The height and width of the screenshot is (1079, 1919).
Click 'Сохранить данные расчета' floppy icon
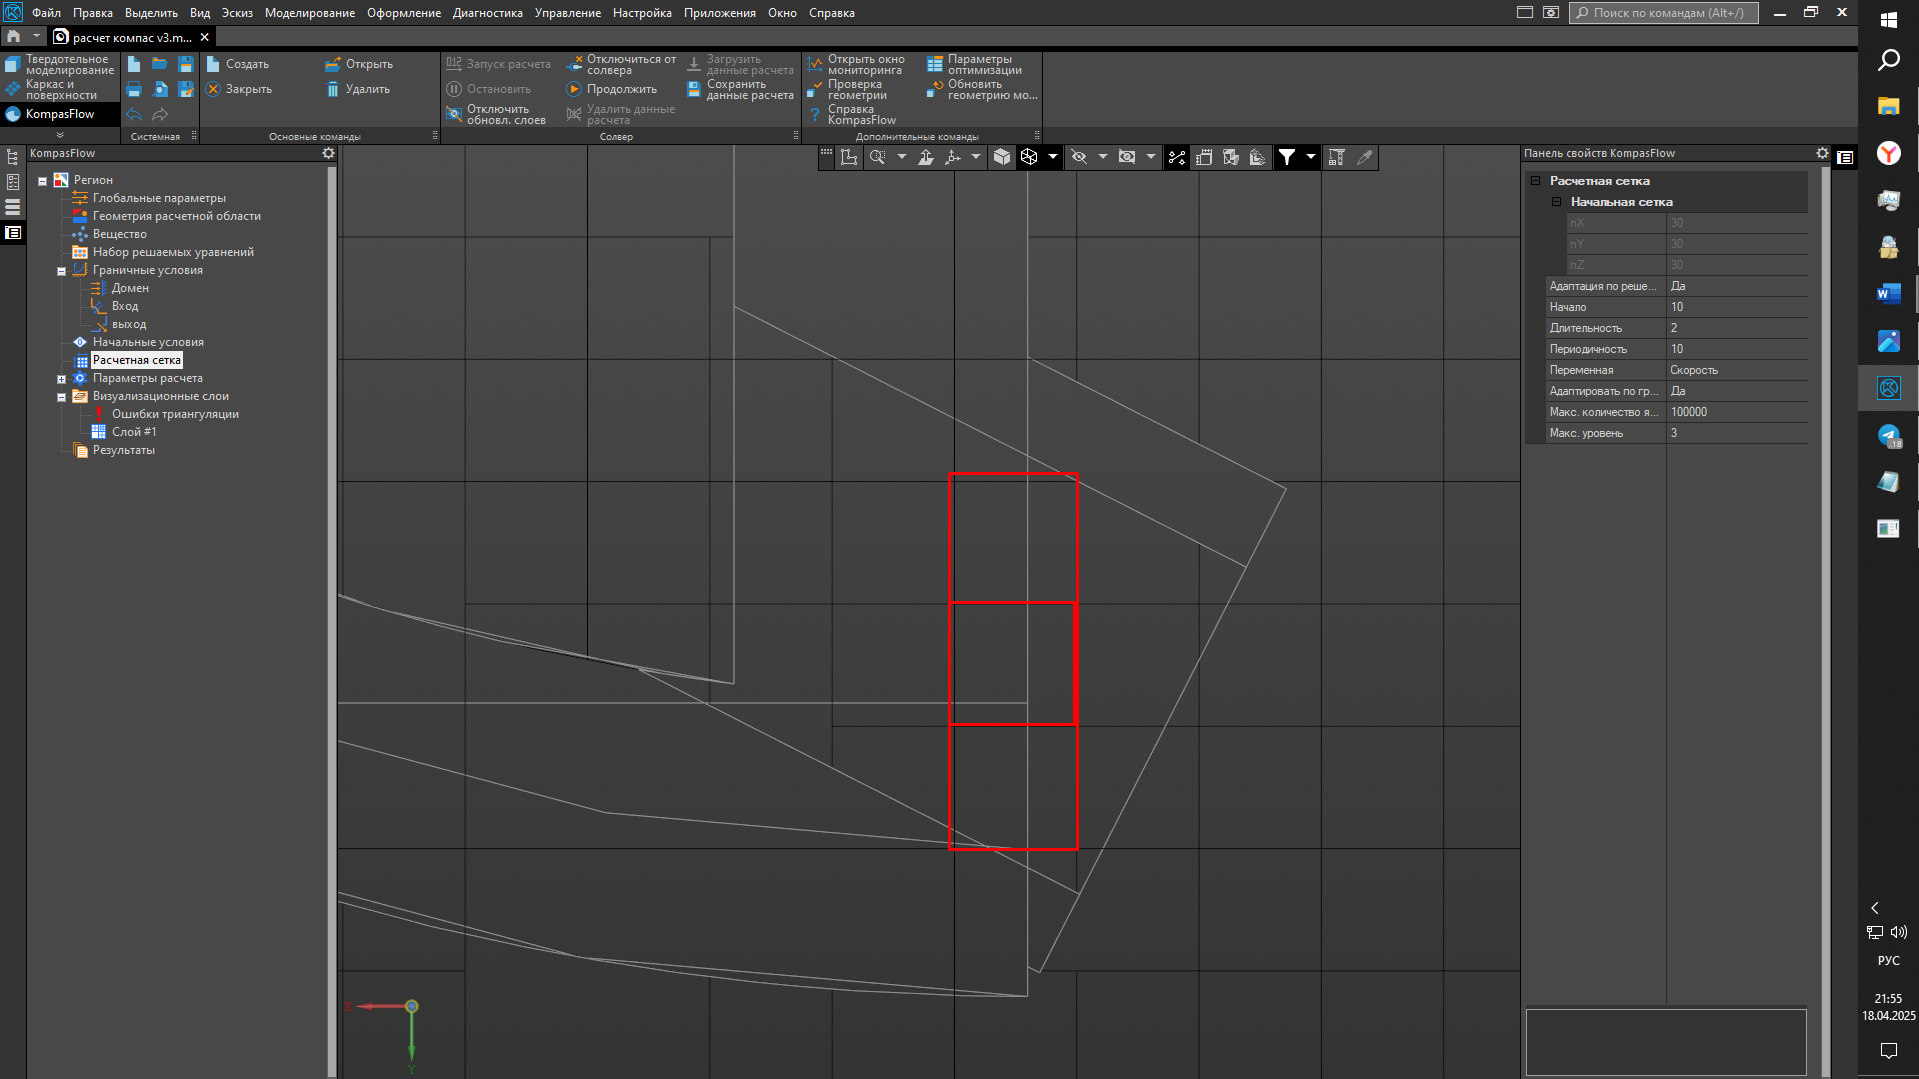point(694,89)
